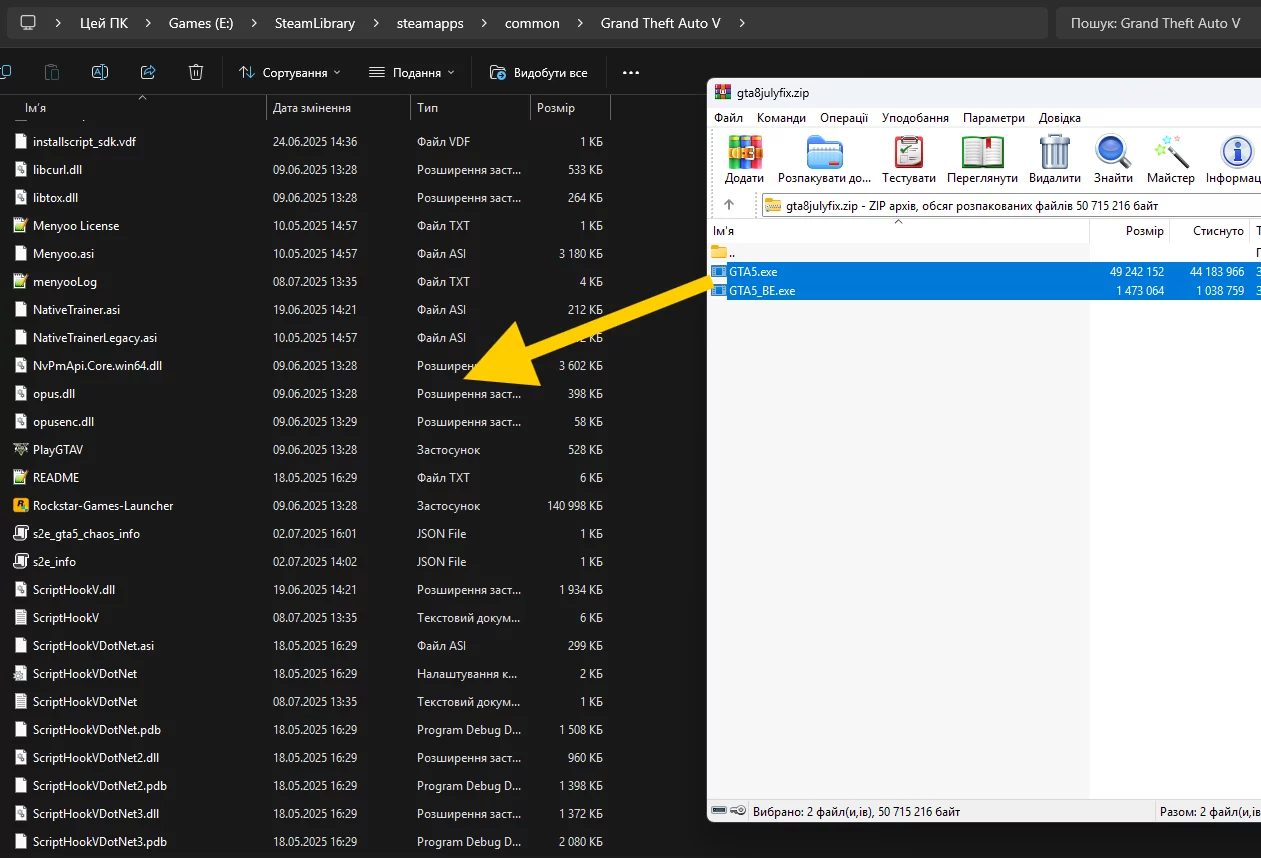
Task: Select Rockstar-Games-Launcher file icon
Action: [20, 506]
